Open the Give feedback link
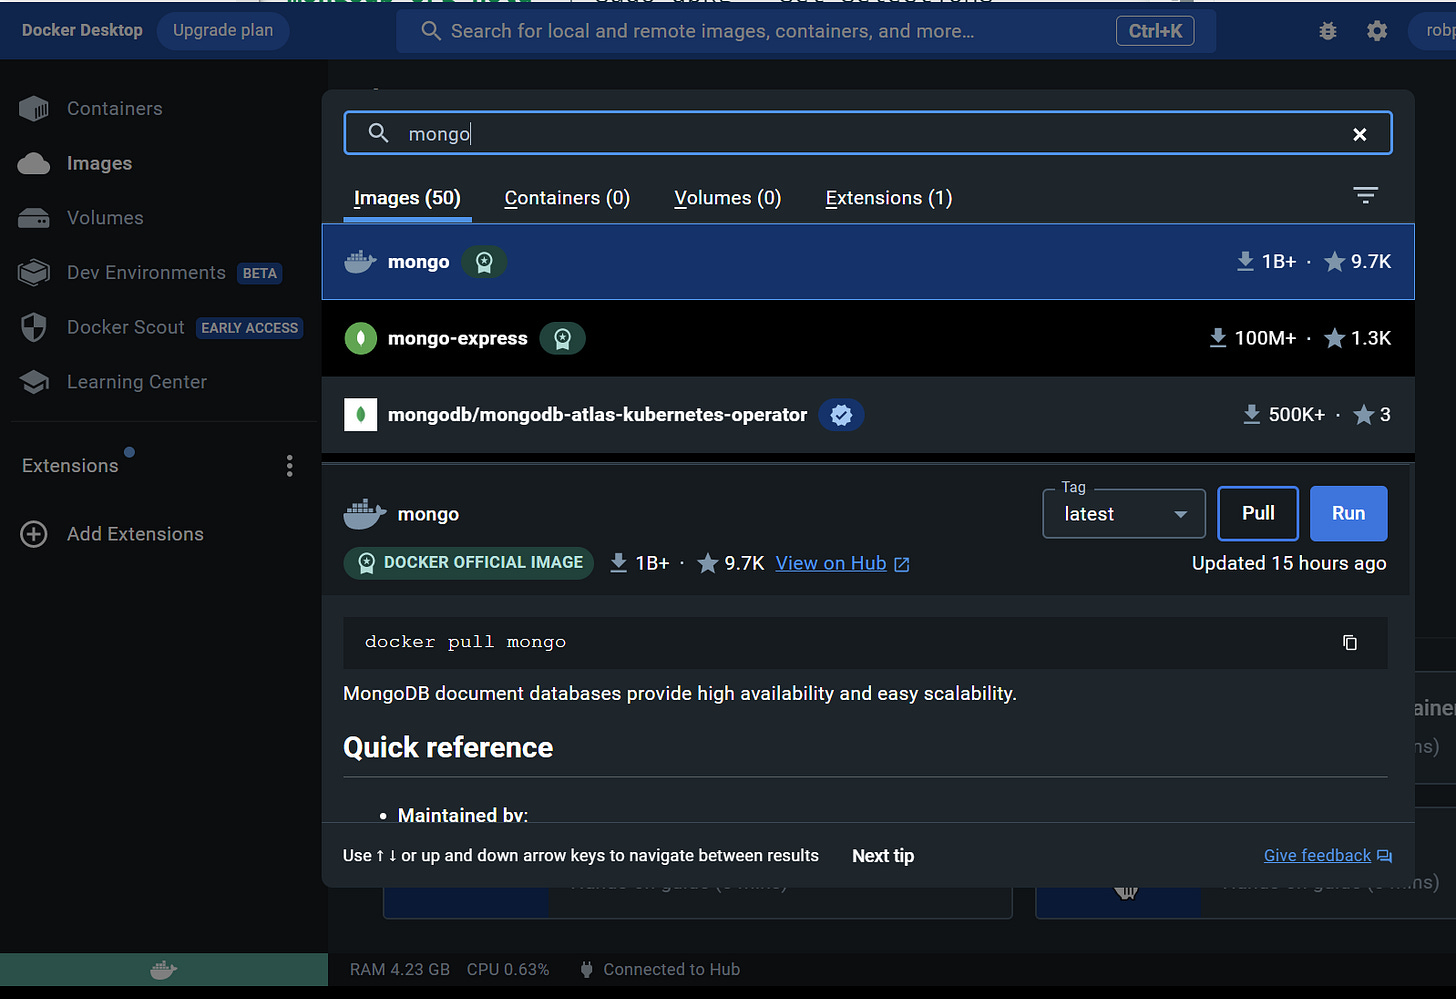This screenshot has height=999, width=1456. tap(1317, 856)
